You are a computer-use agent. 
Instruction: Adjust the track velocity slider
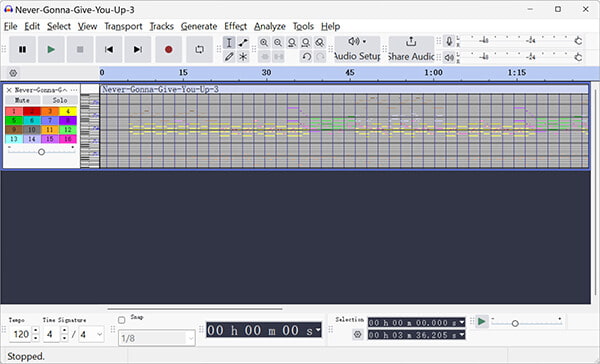tap(41, 152)
